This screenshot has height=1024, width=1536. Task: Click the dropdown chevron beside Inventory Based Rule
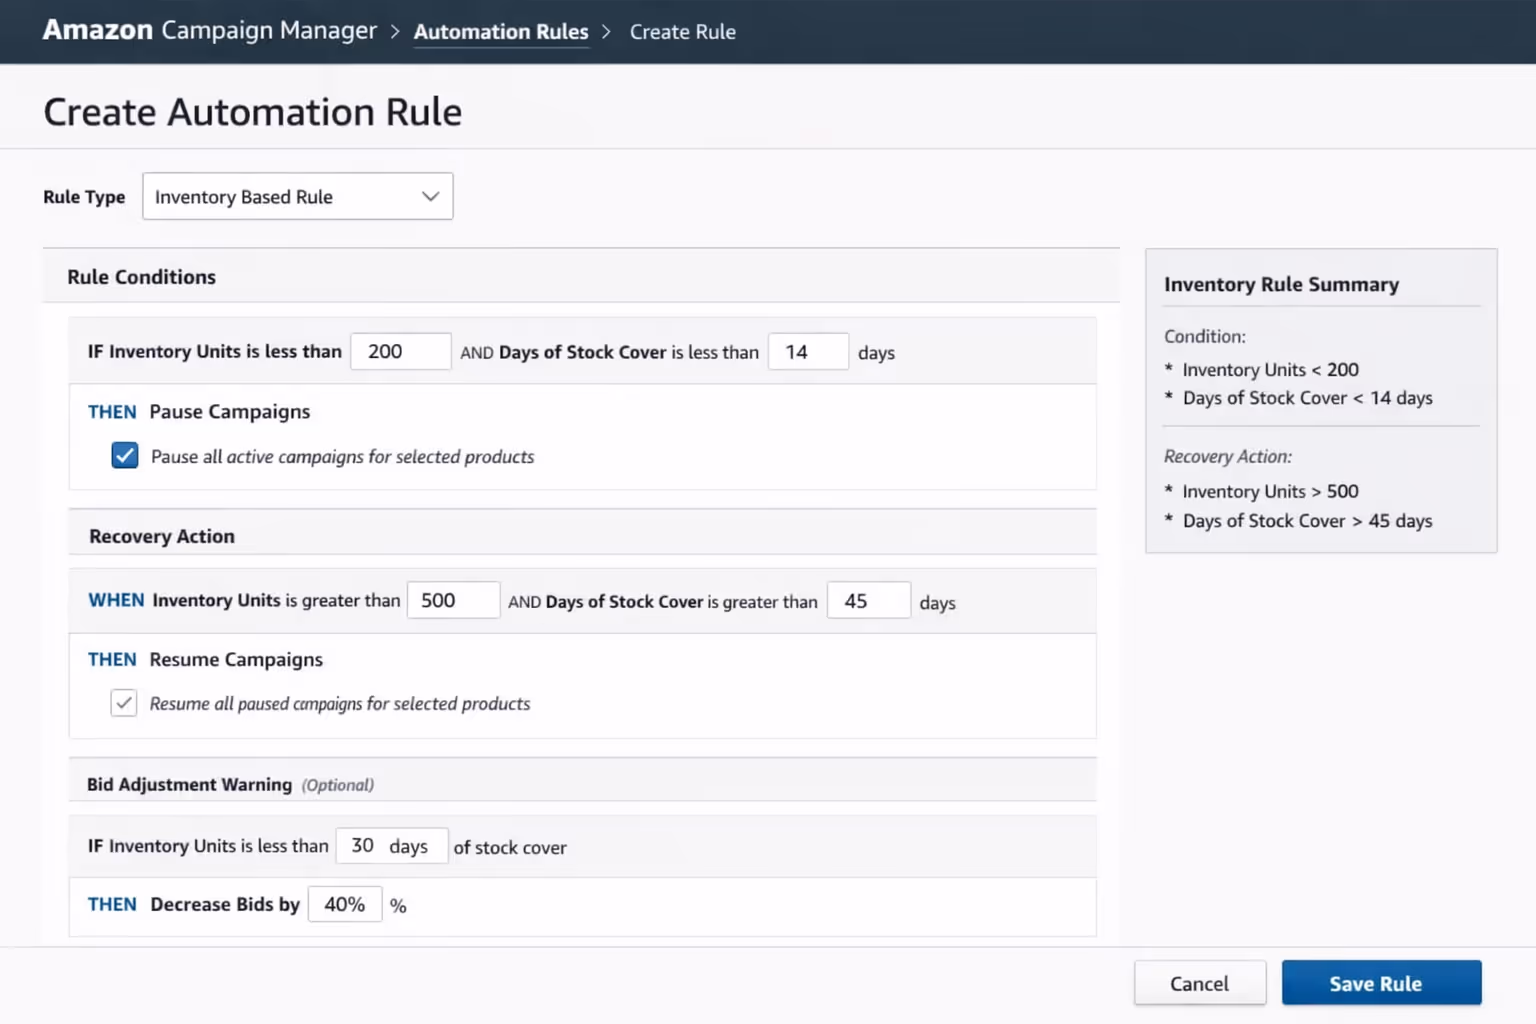[x=429, y=196]
